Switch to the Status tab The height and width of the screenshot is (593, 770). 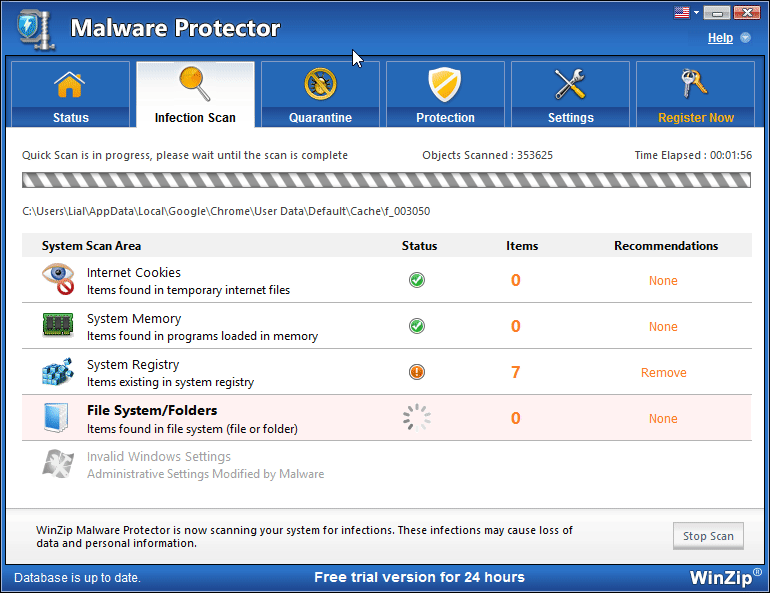(x=70, y=94)
